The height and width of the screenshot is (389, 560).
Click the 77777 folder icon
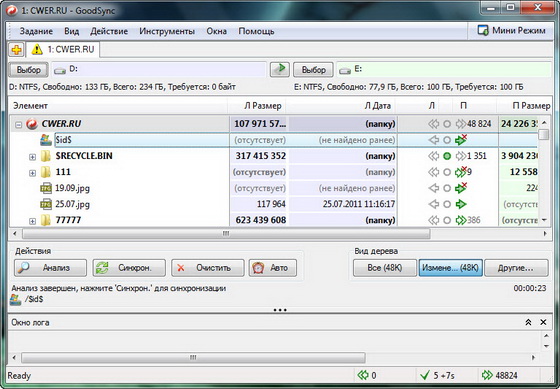point(45,220)
